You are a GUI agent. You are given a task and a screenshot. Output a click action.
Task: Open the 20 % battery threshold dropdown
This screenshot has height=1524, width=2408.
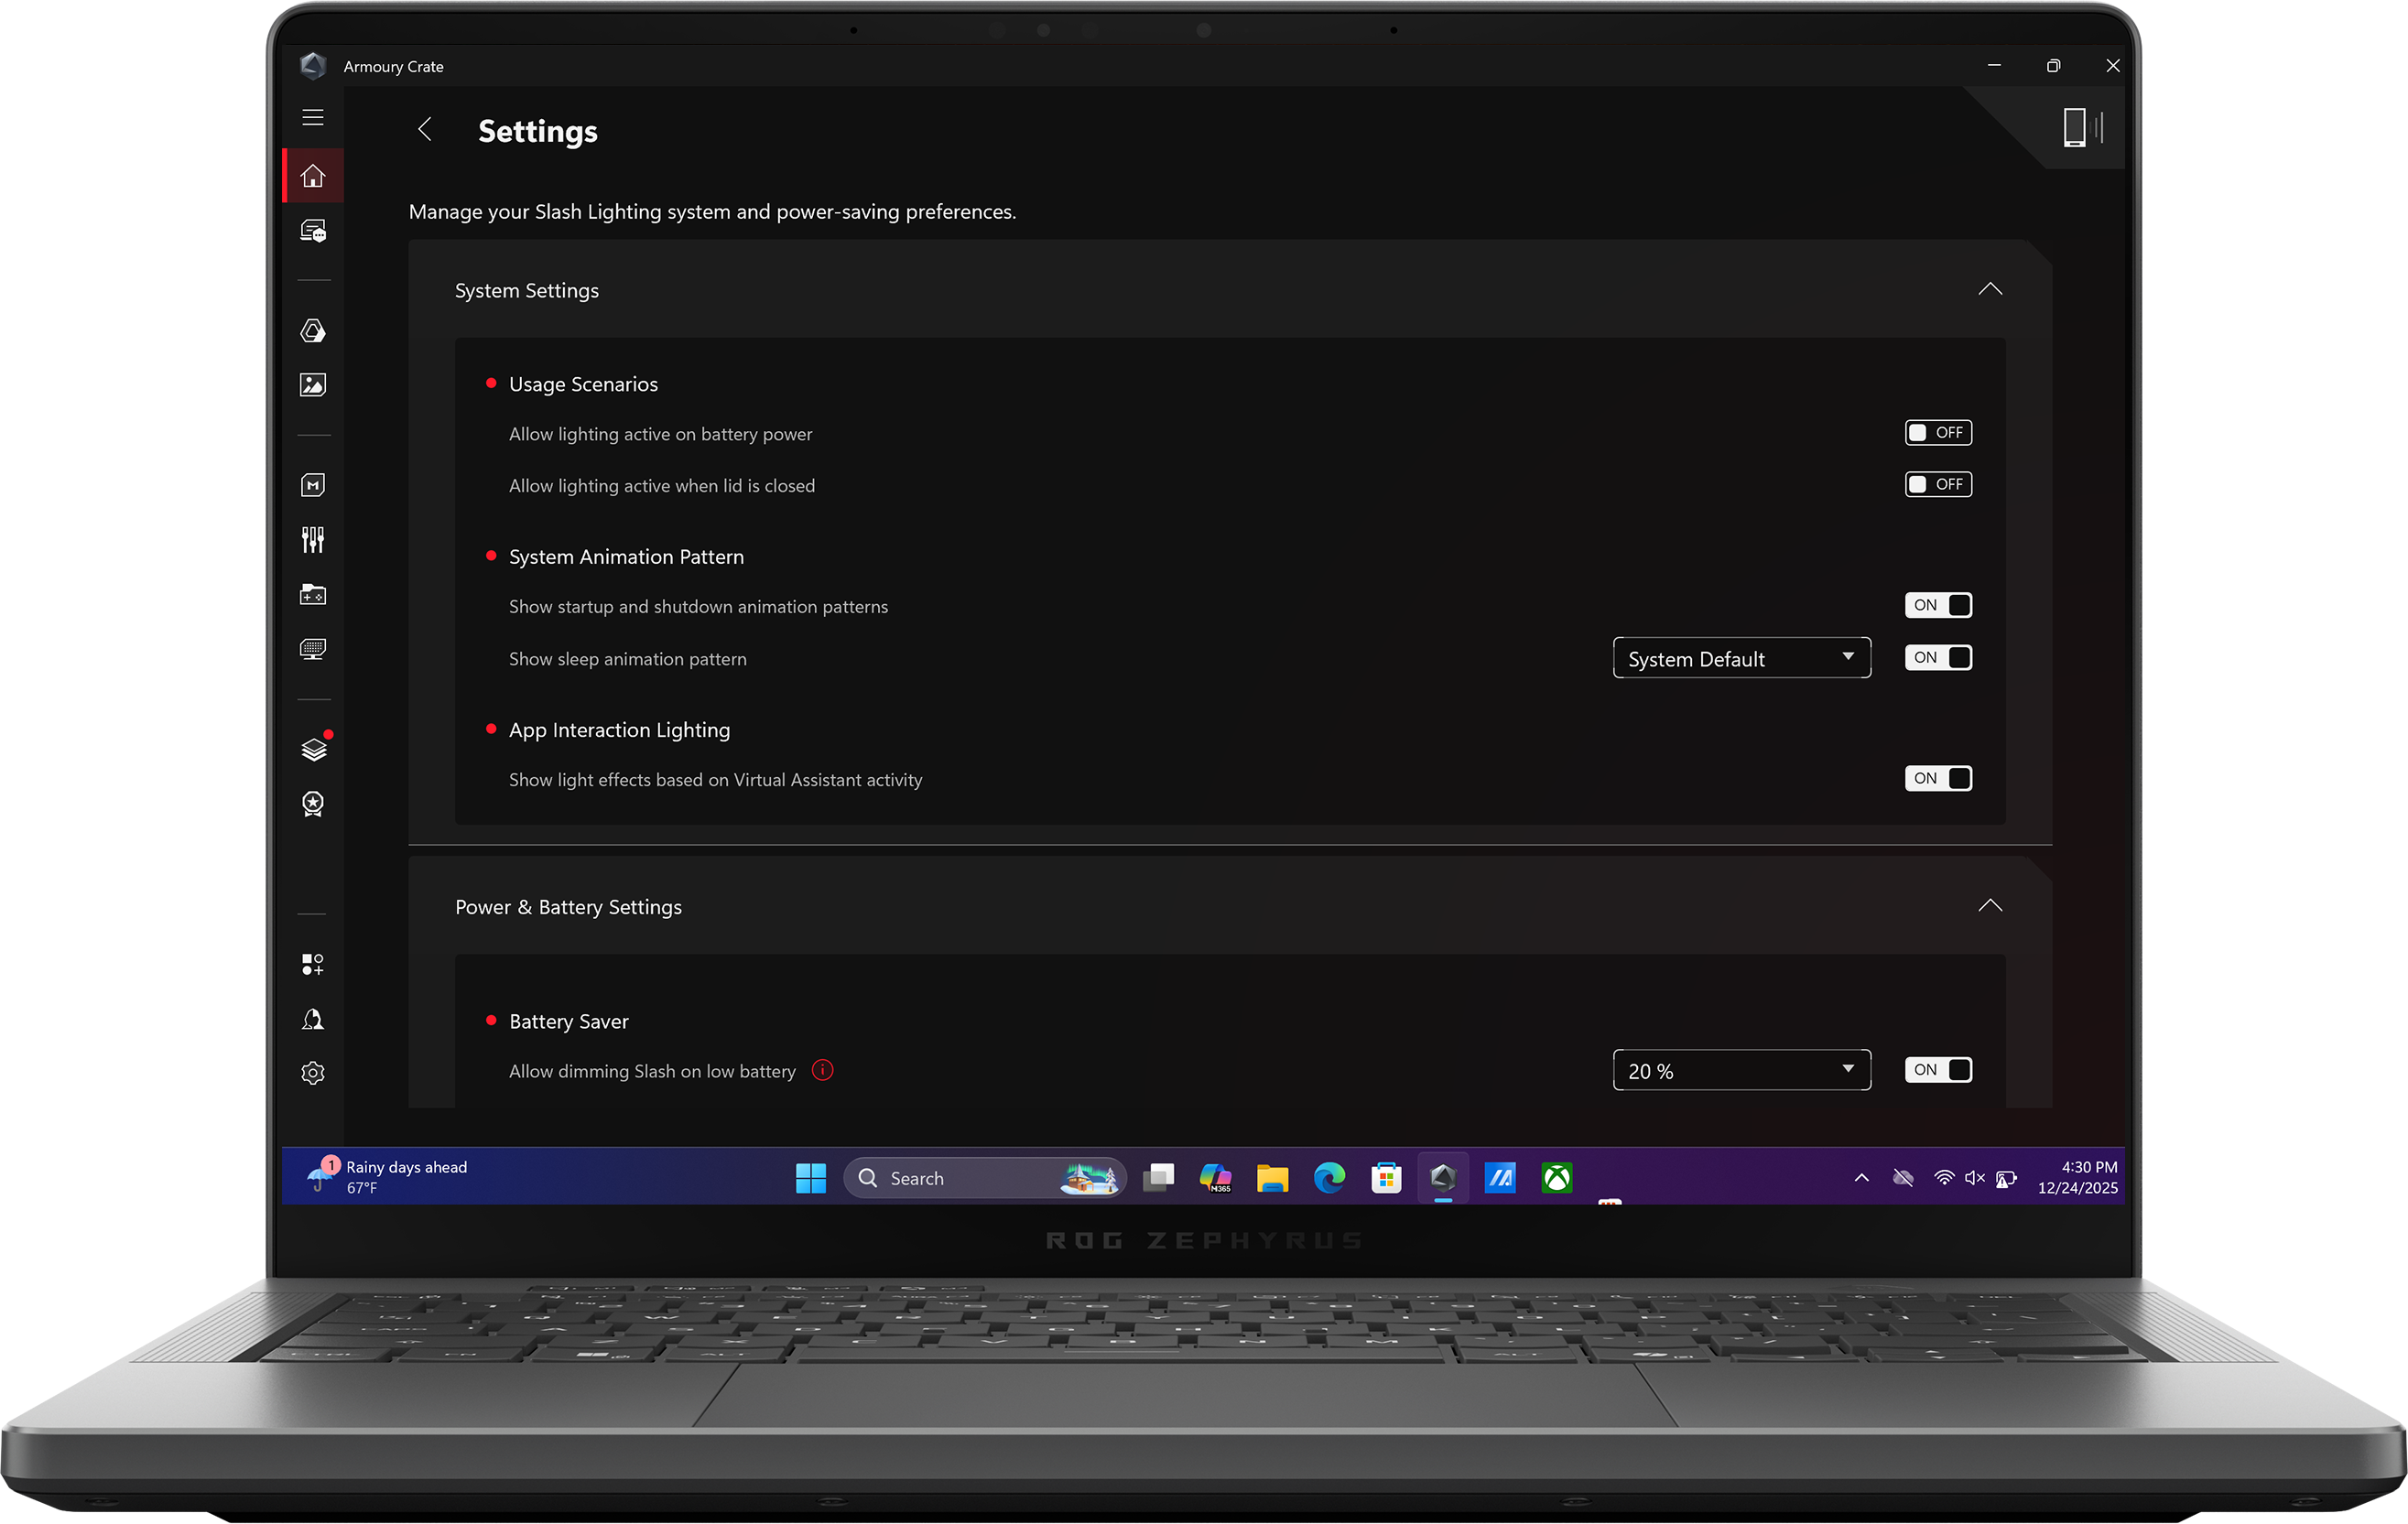coord(1740,1070)
